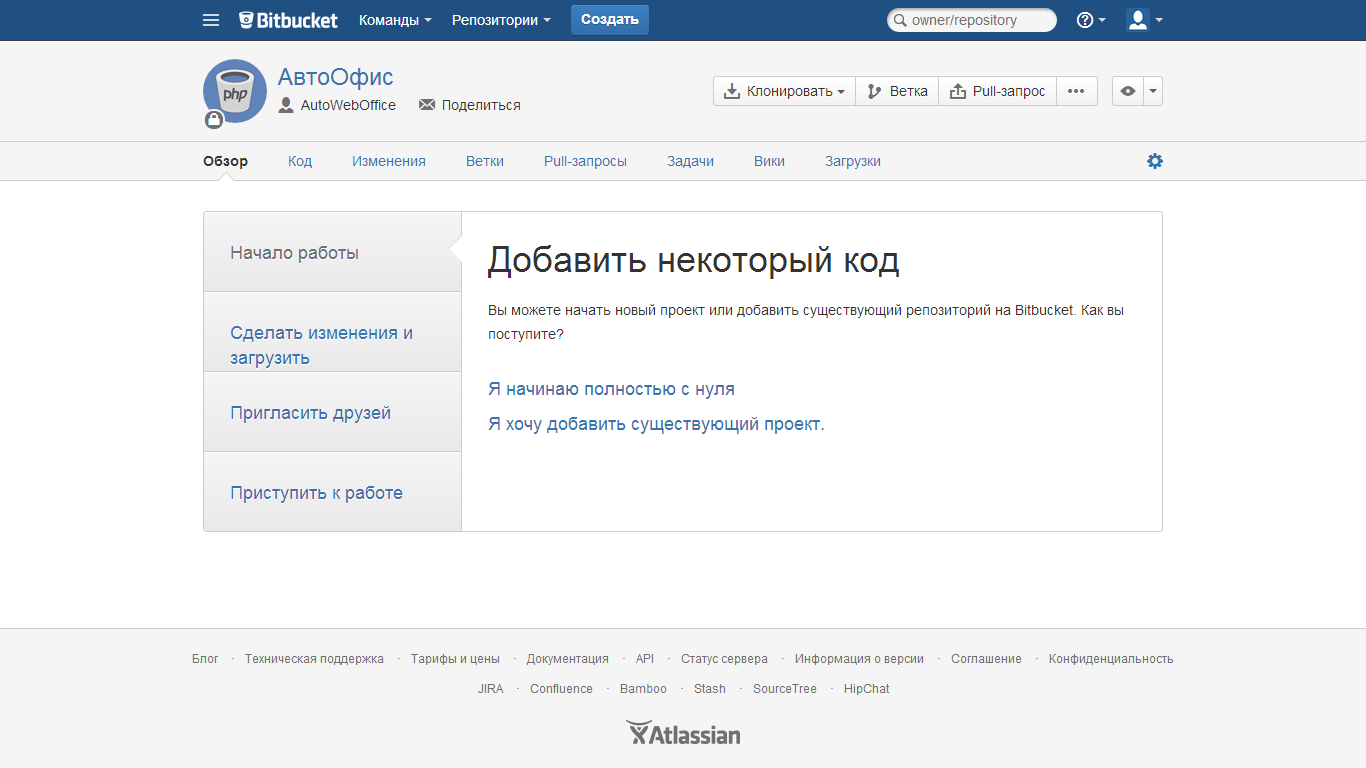The width and height of the screenshot is (1366, 768).
Task: Click Я хочу добавить существующий проект
Action: pos(656,424)
